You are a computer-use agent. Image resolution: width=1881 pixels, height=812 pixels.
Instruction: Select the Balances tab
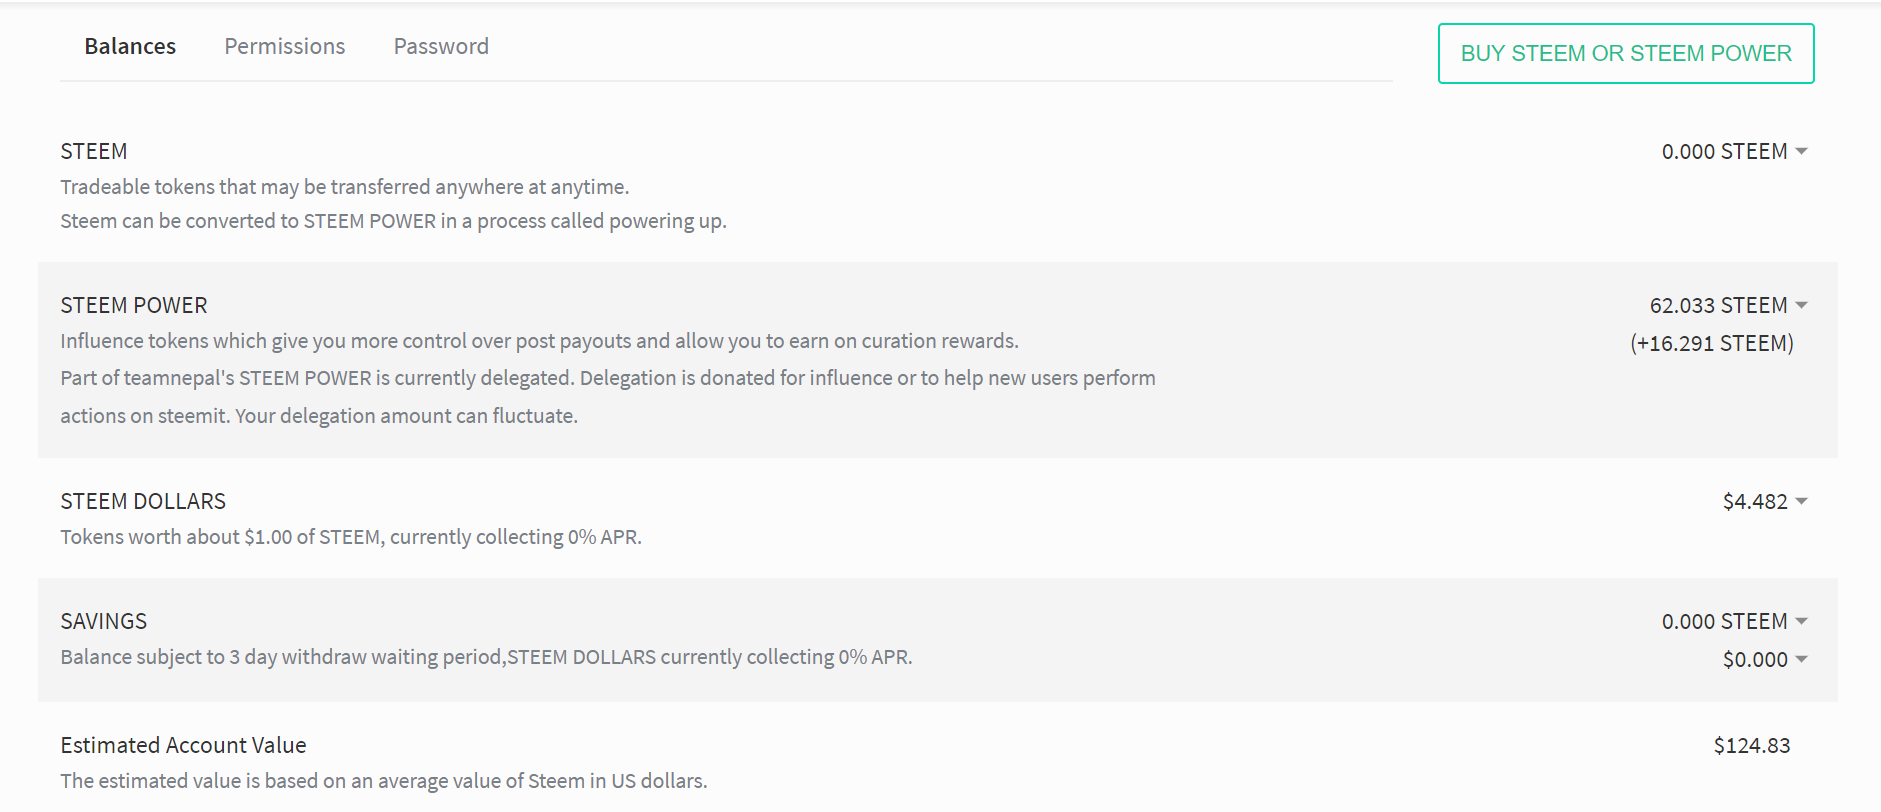coord(130,46)
